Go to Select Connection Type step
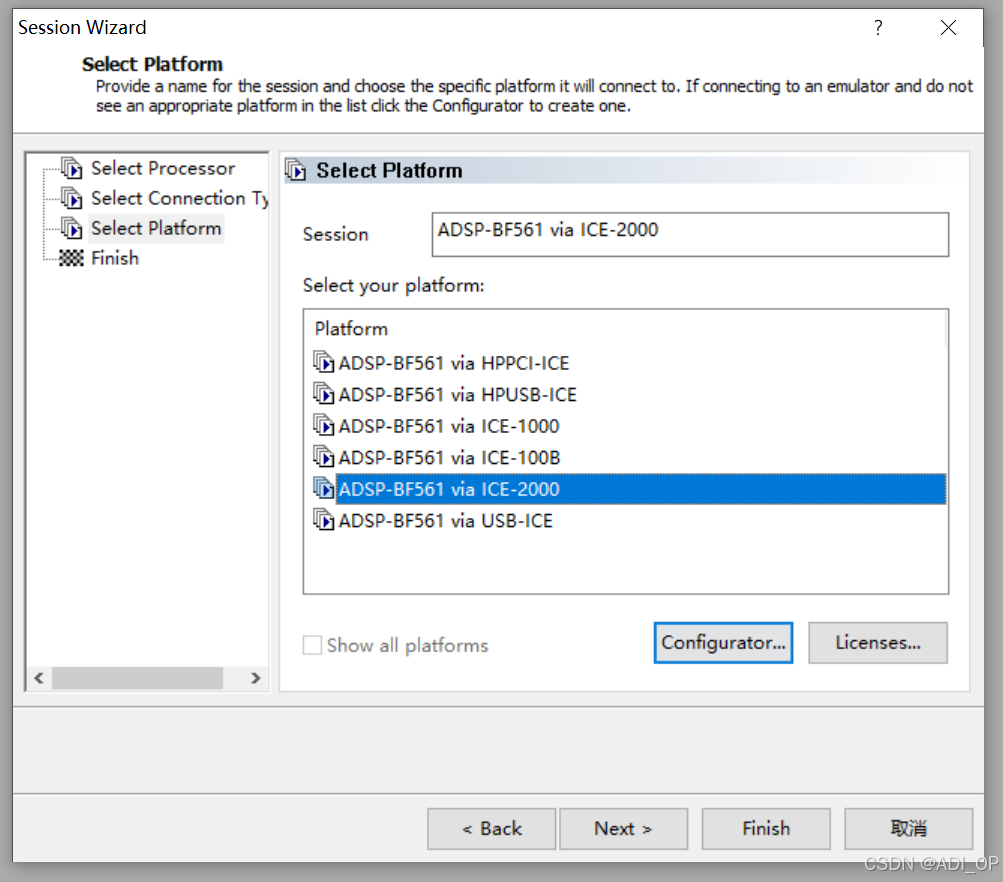The width and height of the screenshot is (1003, 882). point(180,198)
